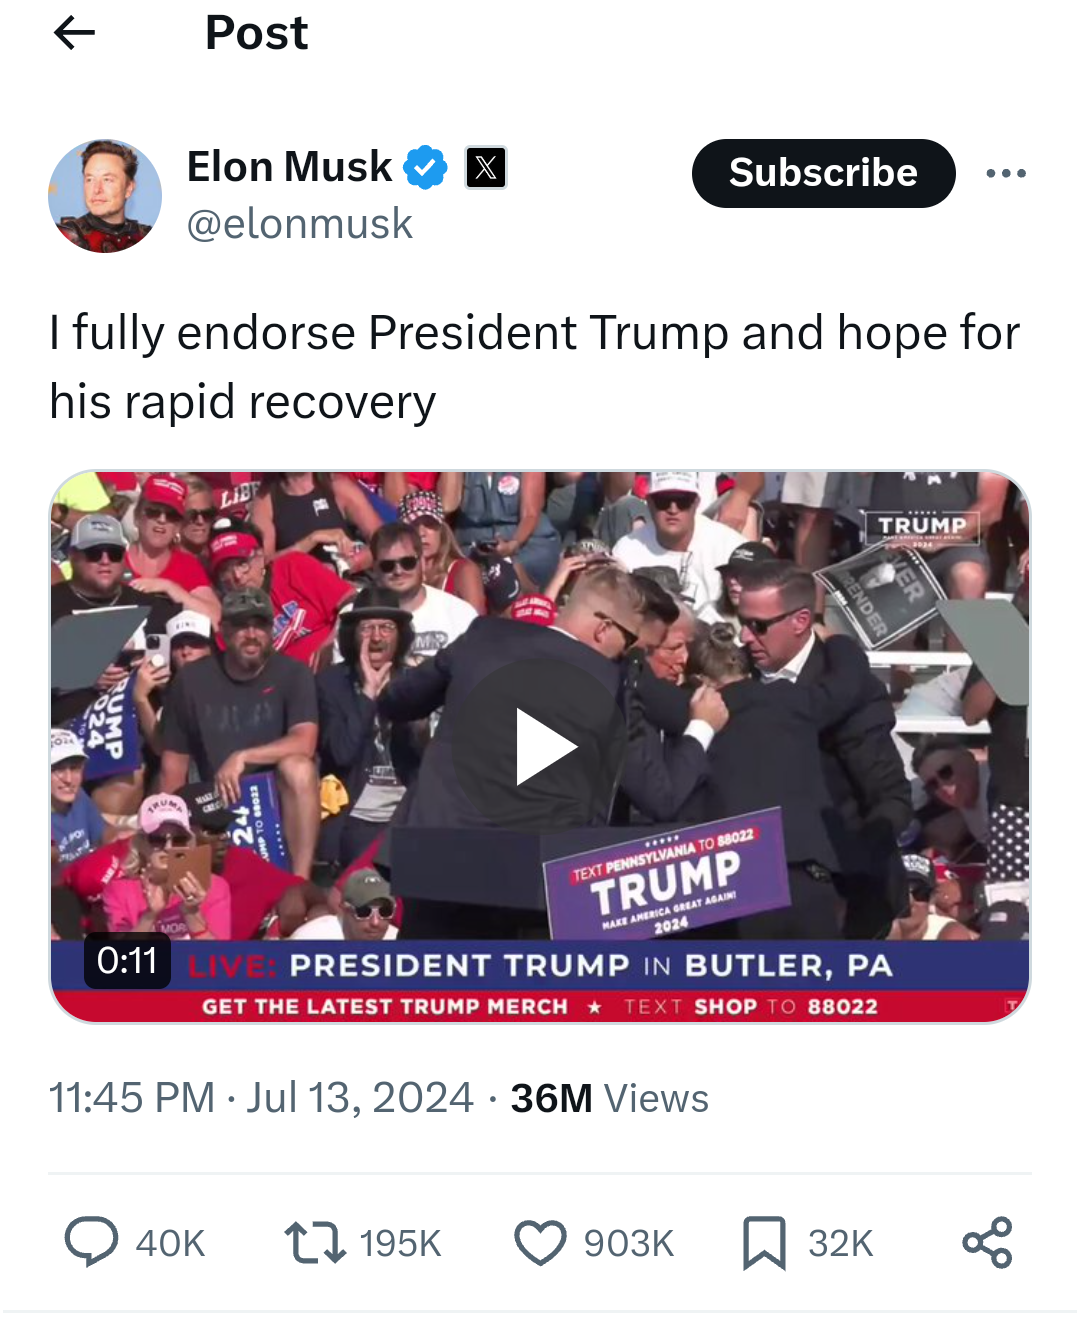The image size is (1080, 1335).
Task: Click the share icon
Action: (x=987, y=1242)
